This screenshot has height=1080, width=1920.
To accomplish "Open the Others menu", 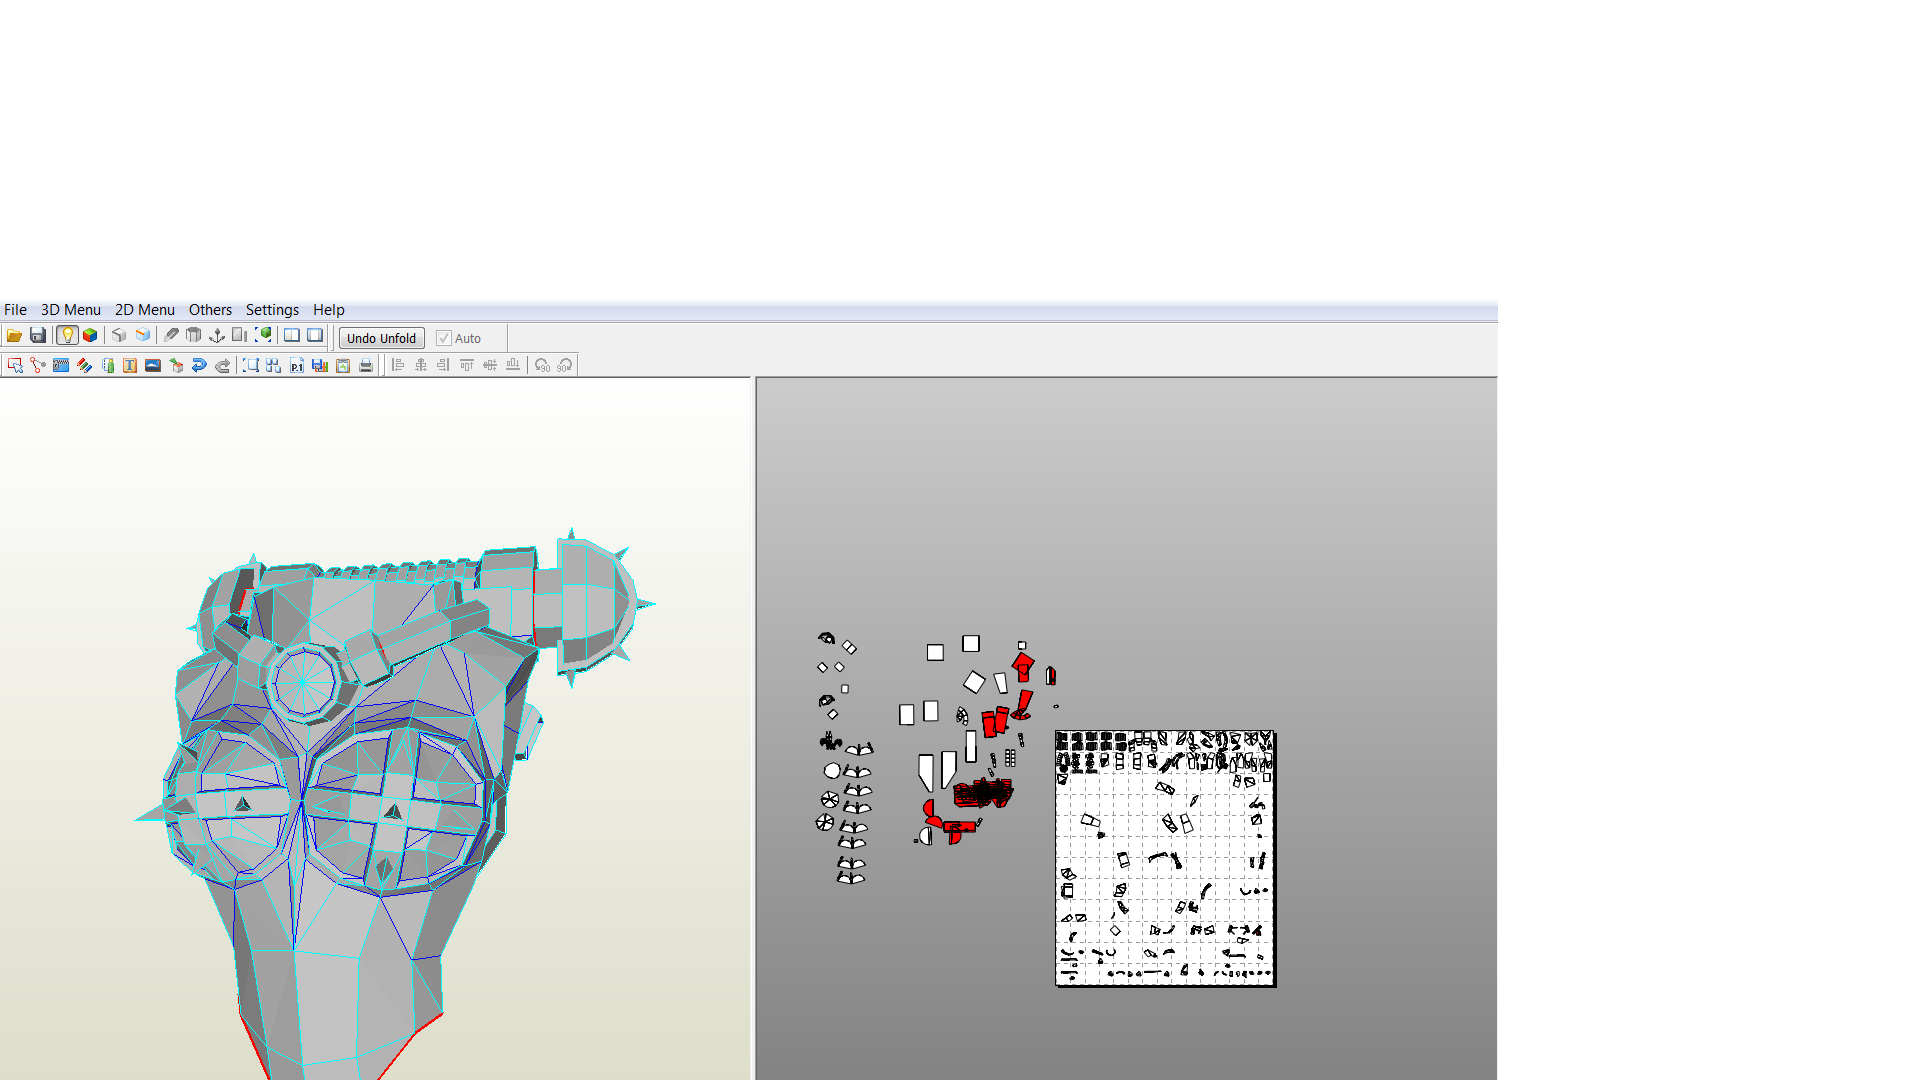I will [210, 310].
